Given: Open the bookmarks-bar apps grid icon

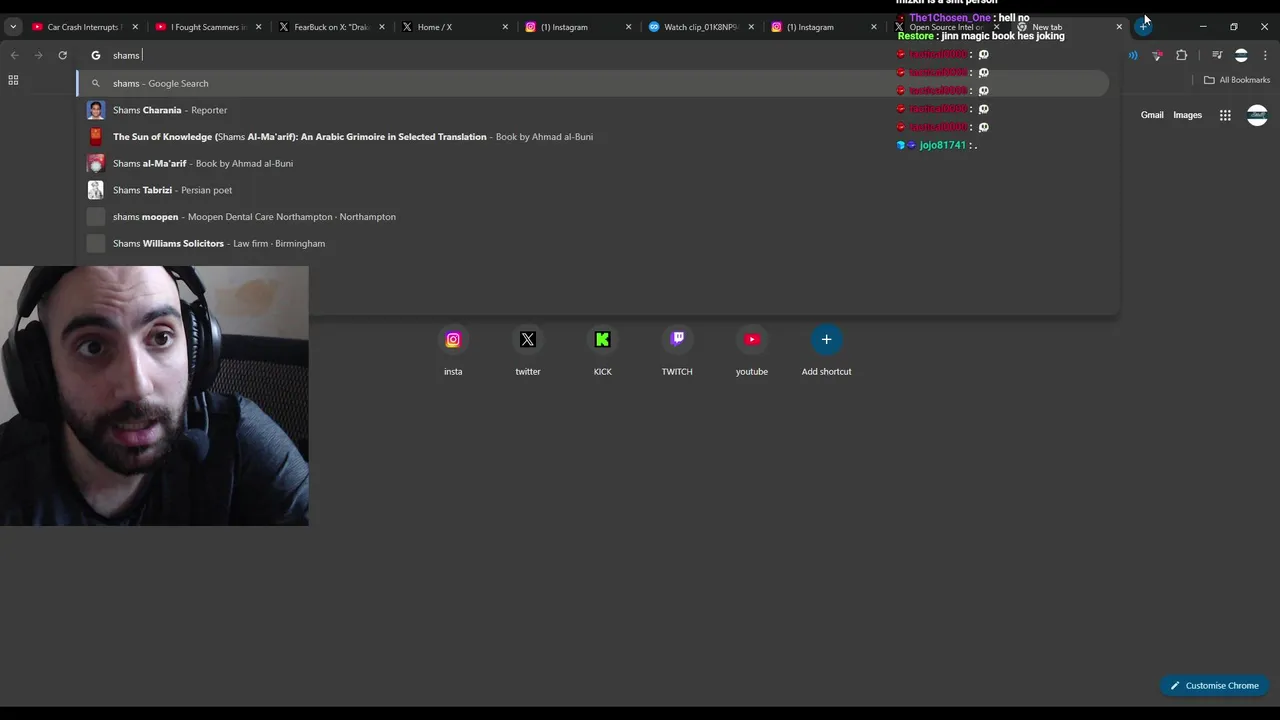Looking at the screenshot, I should (13, 80).
